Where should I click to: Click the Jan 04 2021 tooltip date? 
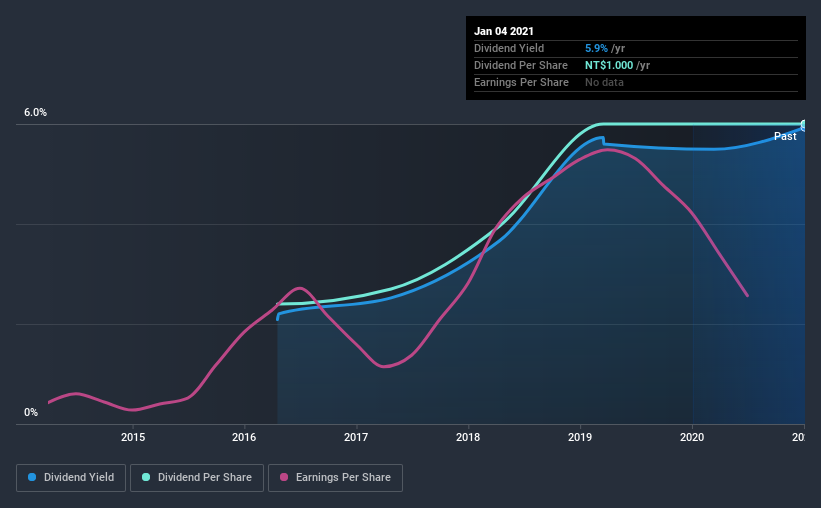504,31
